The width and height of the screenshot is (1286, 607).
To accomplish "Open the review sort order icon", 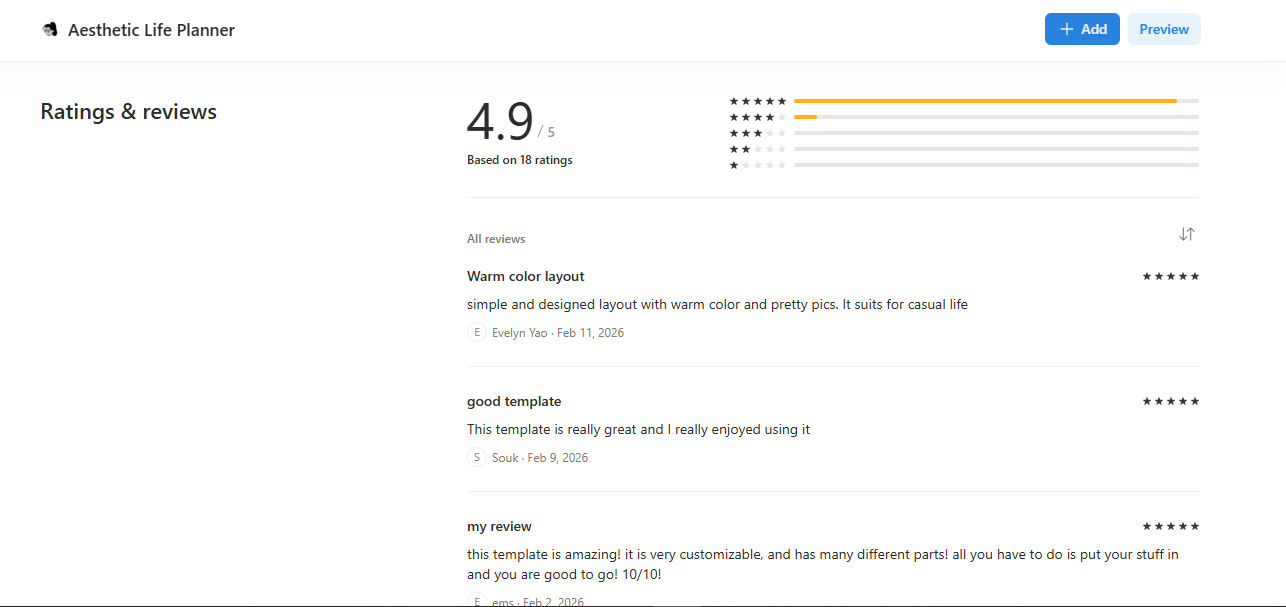I will click(1186, 234).
